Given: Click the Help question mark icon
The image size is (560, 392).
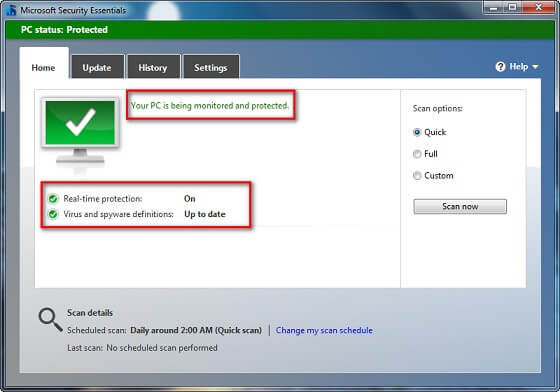Looking at the screenshot, I should pyautogui.click(x=500, y=66).
